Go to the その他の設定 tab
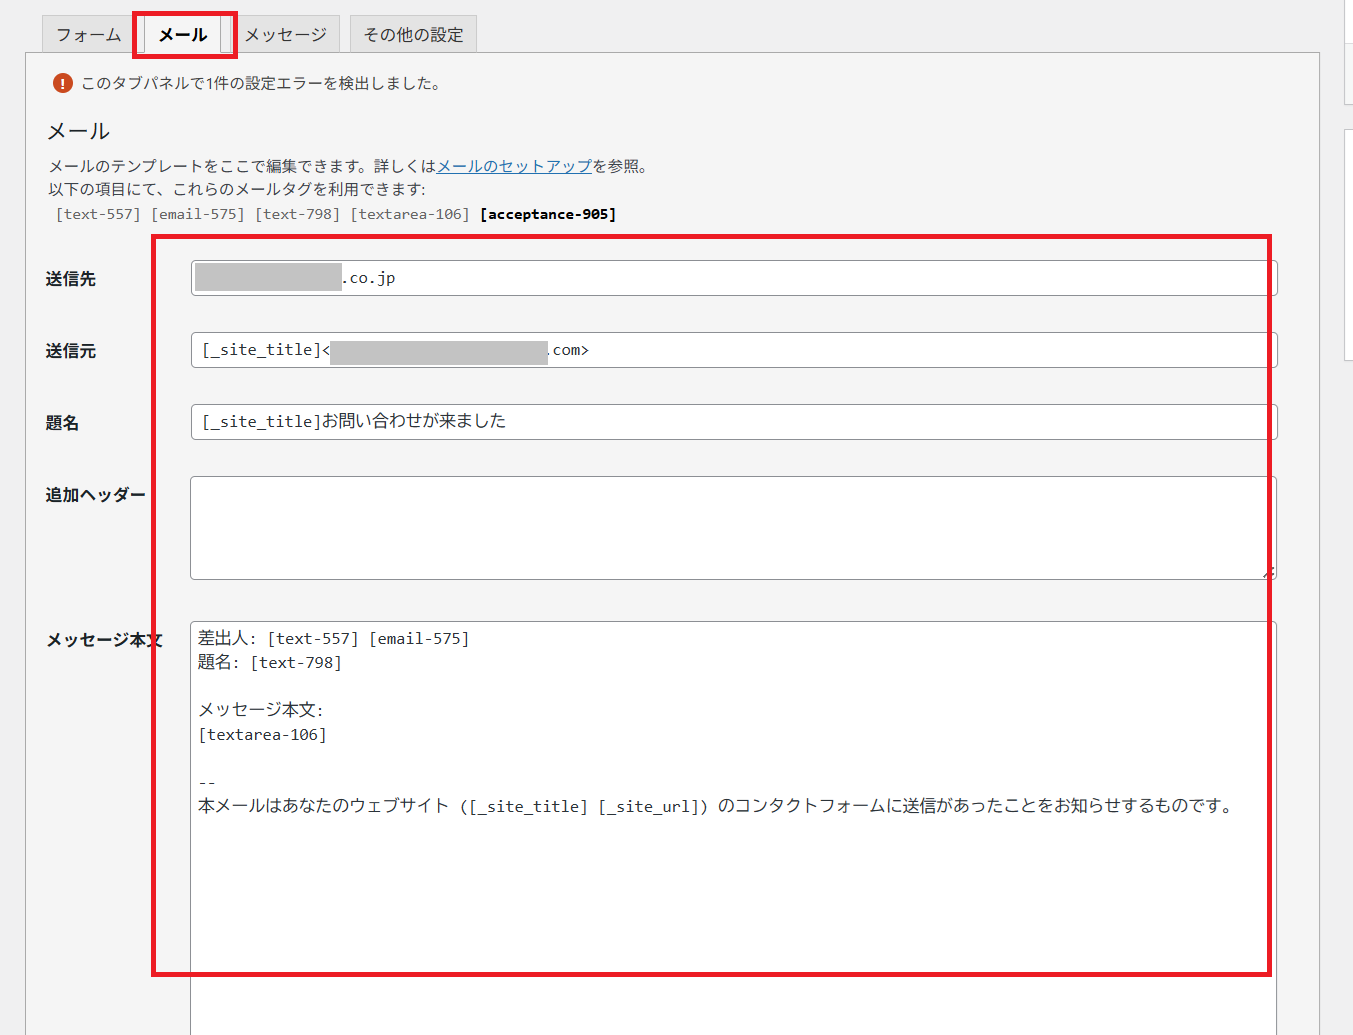Screen dimensions: 1353x1035 pos(413,35)
